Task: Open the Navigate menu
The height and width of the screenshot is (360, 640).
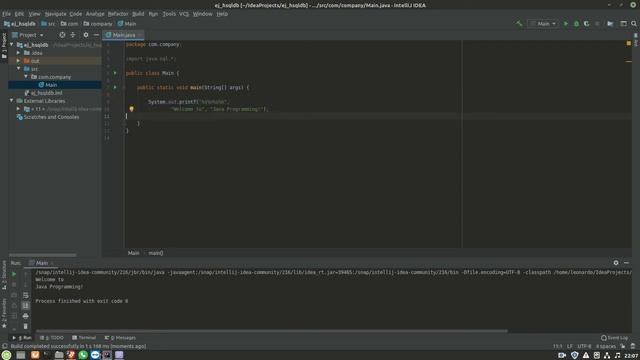Action: [x=56, y=14]
